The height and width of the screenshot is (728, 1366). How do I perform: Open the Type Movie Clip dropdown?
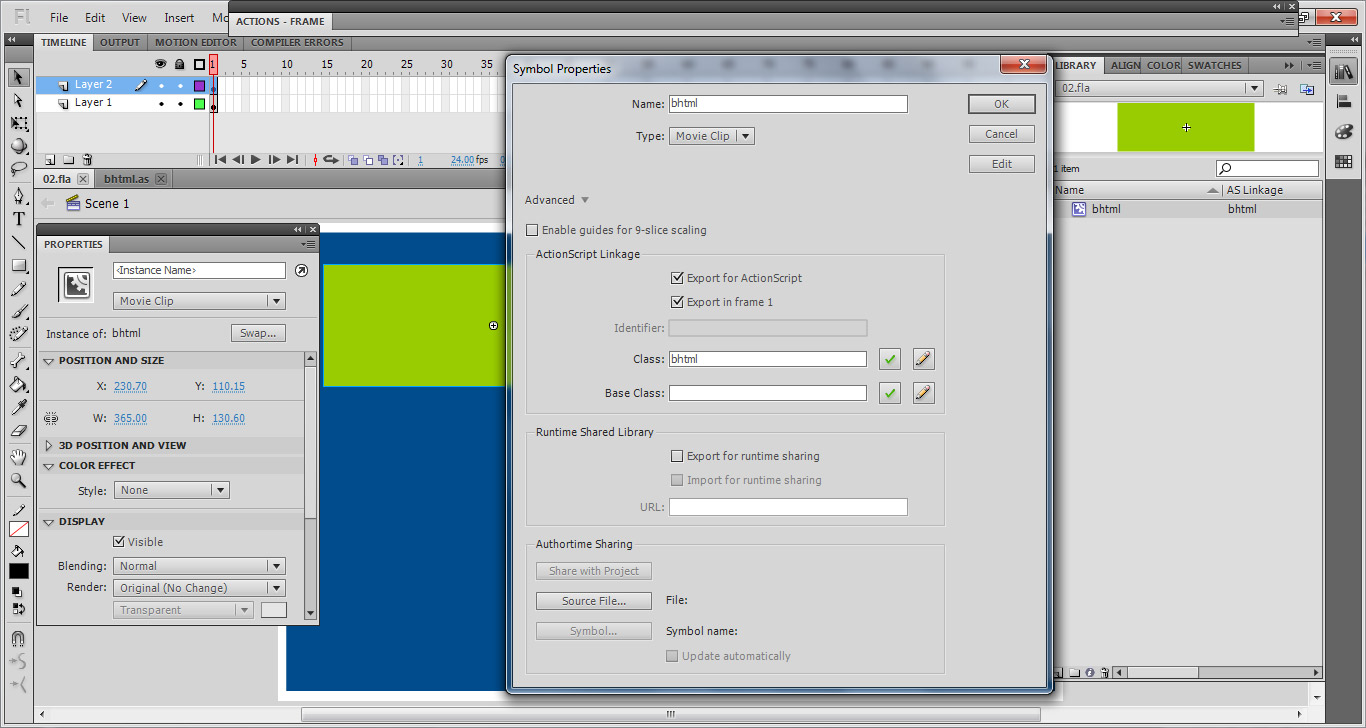pyautogui.click(x=711, y=136)
